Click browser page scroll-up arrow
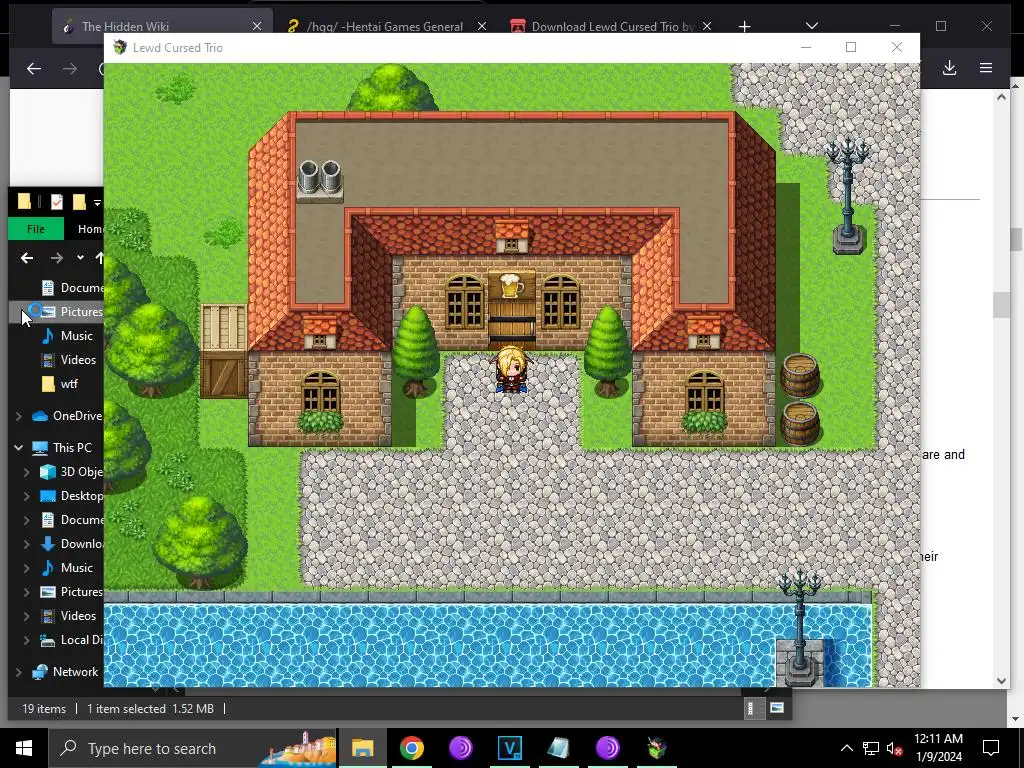 (1002, 97)
